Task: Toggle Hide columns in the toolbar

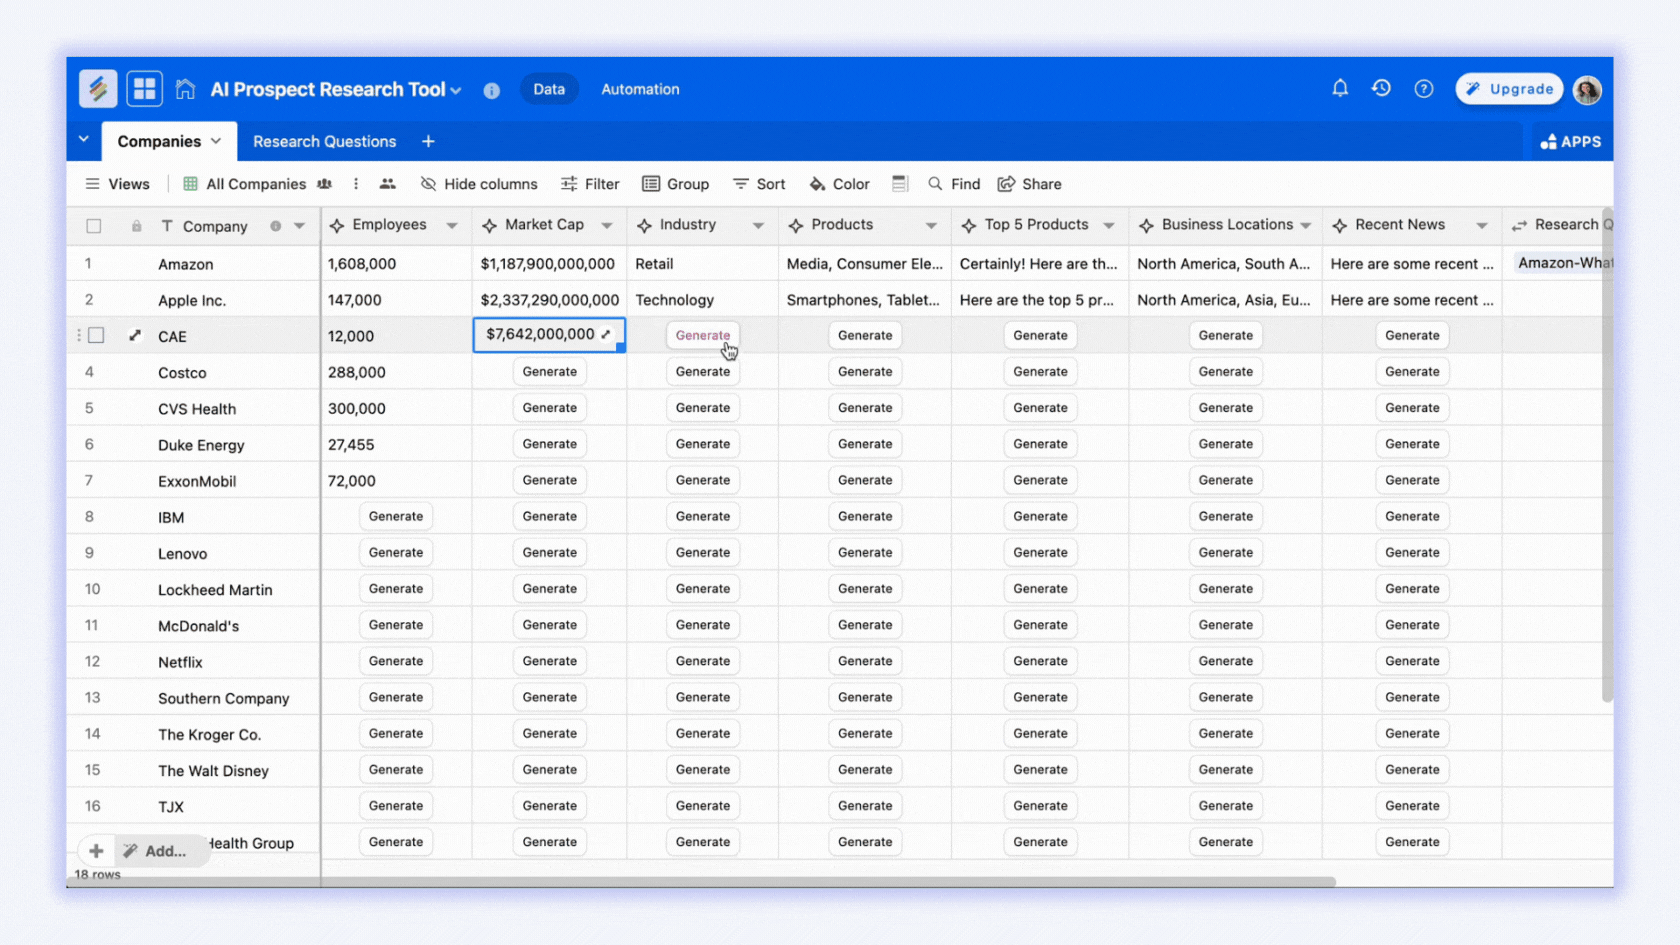Action: (479, 184)
